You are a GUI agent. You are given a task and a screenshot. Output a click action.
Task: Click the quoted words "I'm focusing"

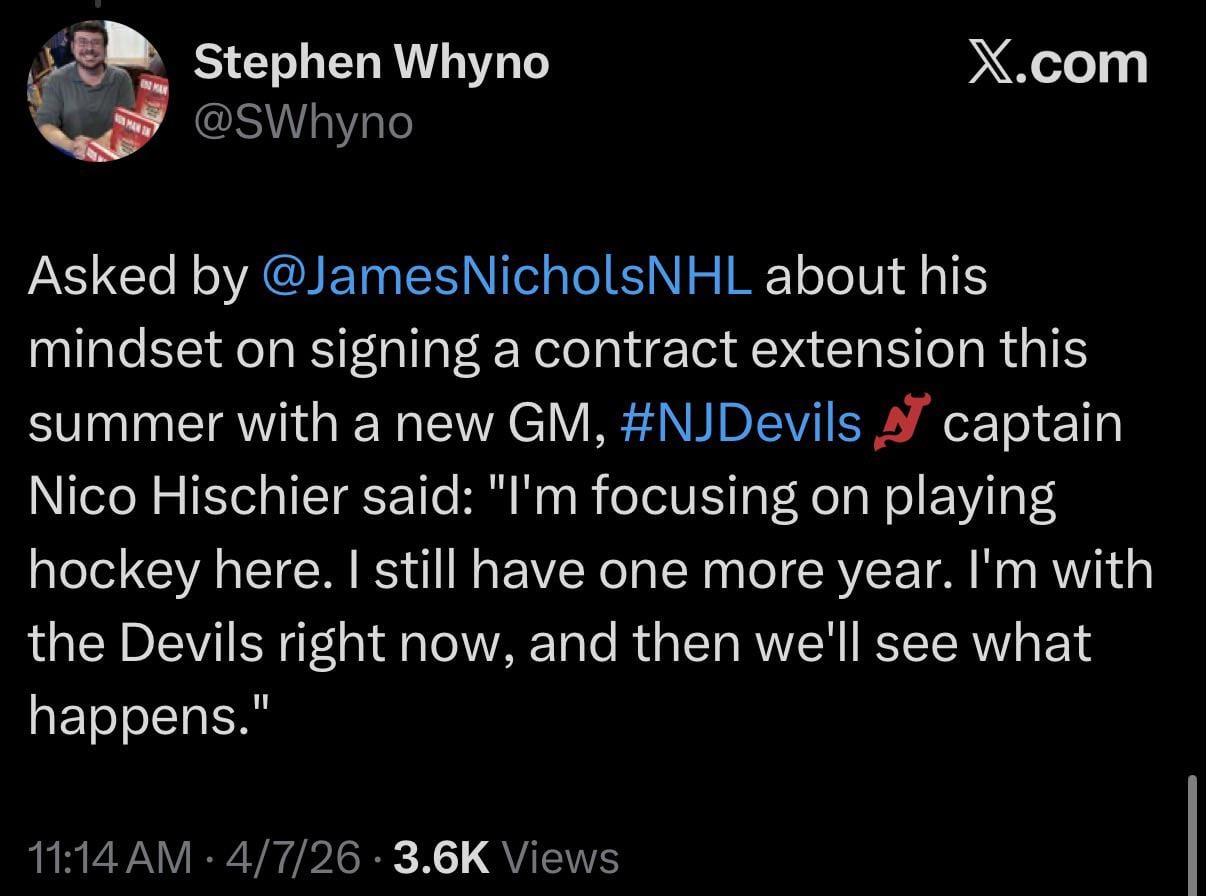[x=638, y=497]
